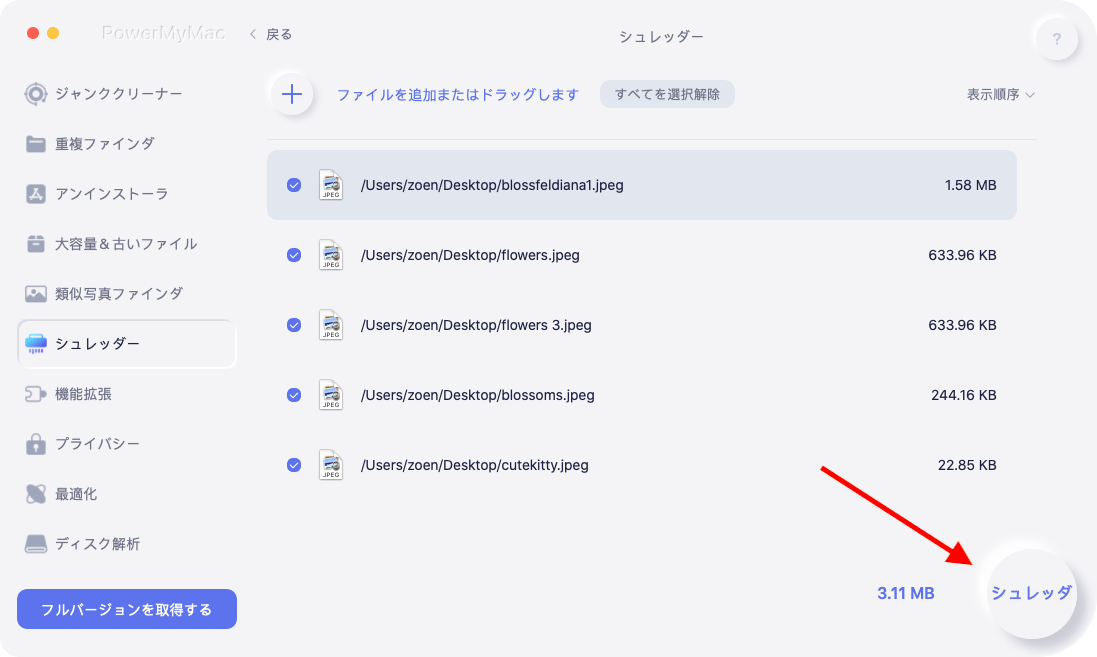Viewport: 1097px width, 657px height.
Task: Select the /Users/zoen/Desktop/flowers 3.jpeg path
Action: 476,325
